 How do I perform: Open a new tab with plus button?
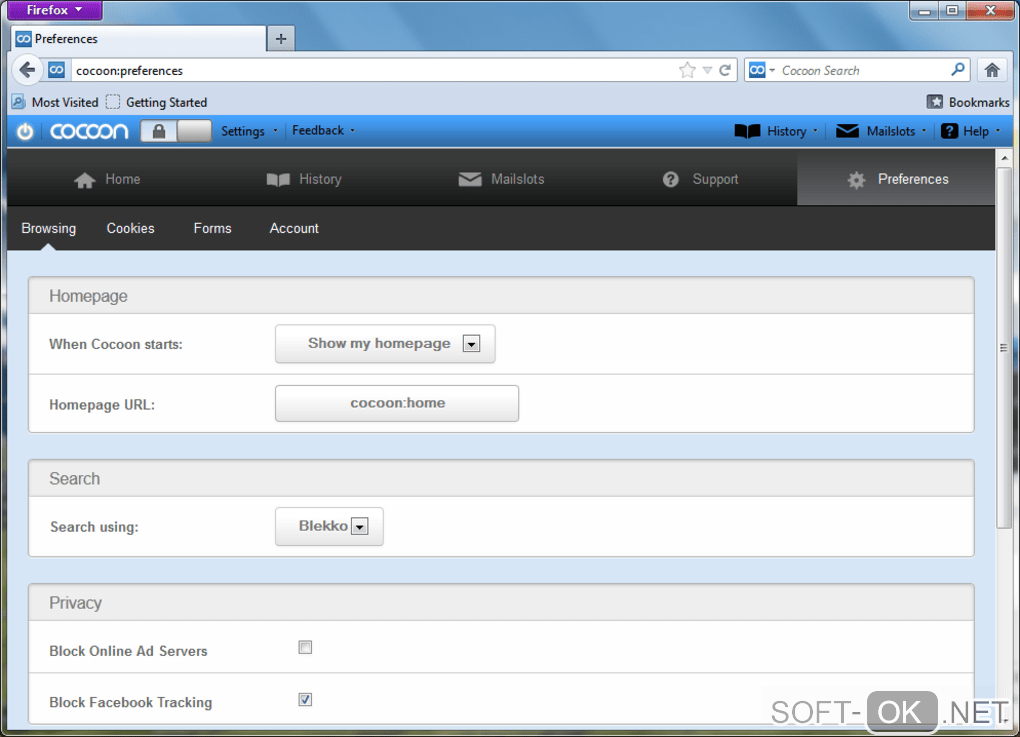click(281, 39)
